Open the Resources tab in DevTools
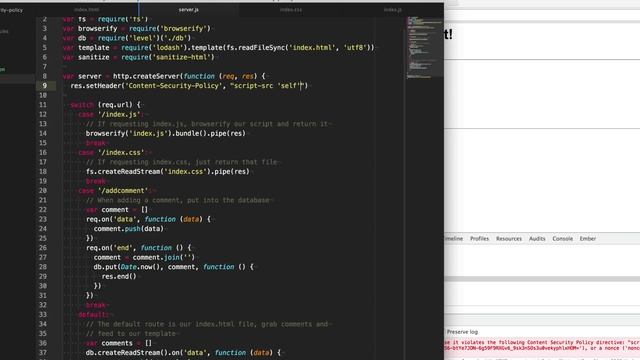 pyautogui.click(x=509, y=239)
